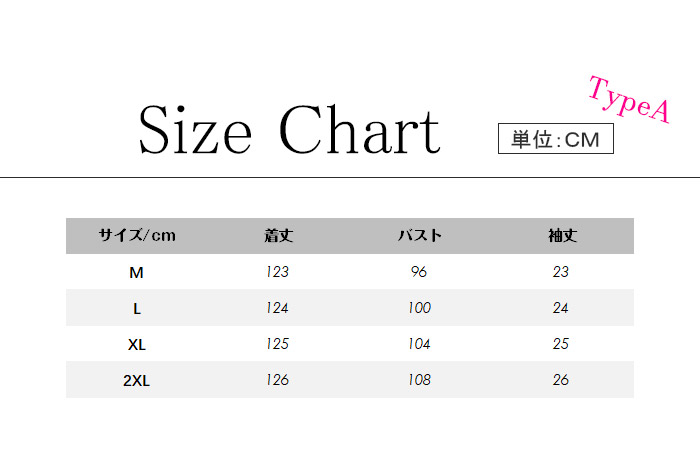Click the 2XL size row label
Viewport: 700px width, 475px height.
[x=137, y=380]
